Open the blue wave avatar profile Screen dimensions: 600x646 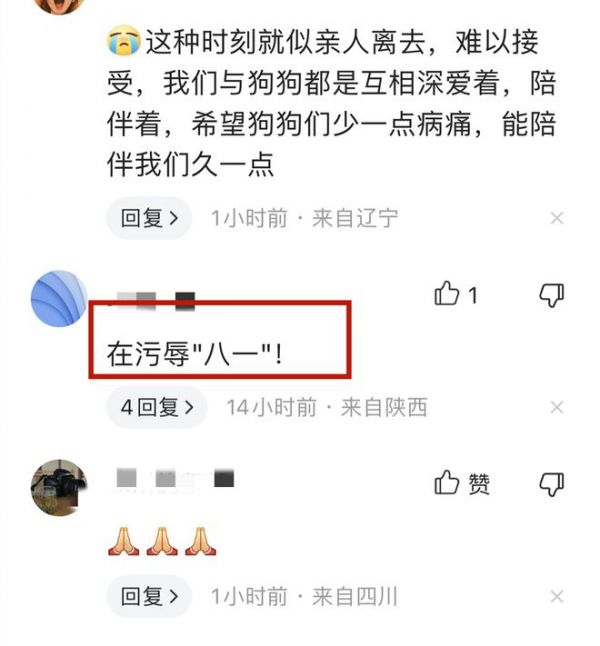(60, 298)
